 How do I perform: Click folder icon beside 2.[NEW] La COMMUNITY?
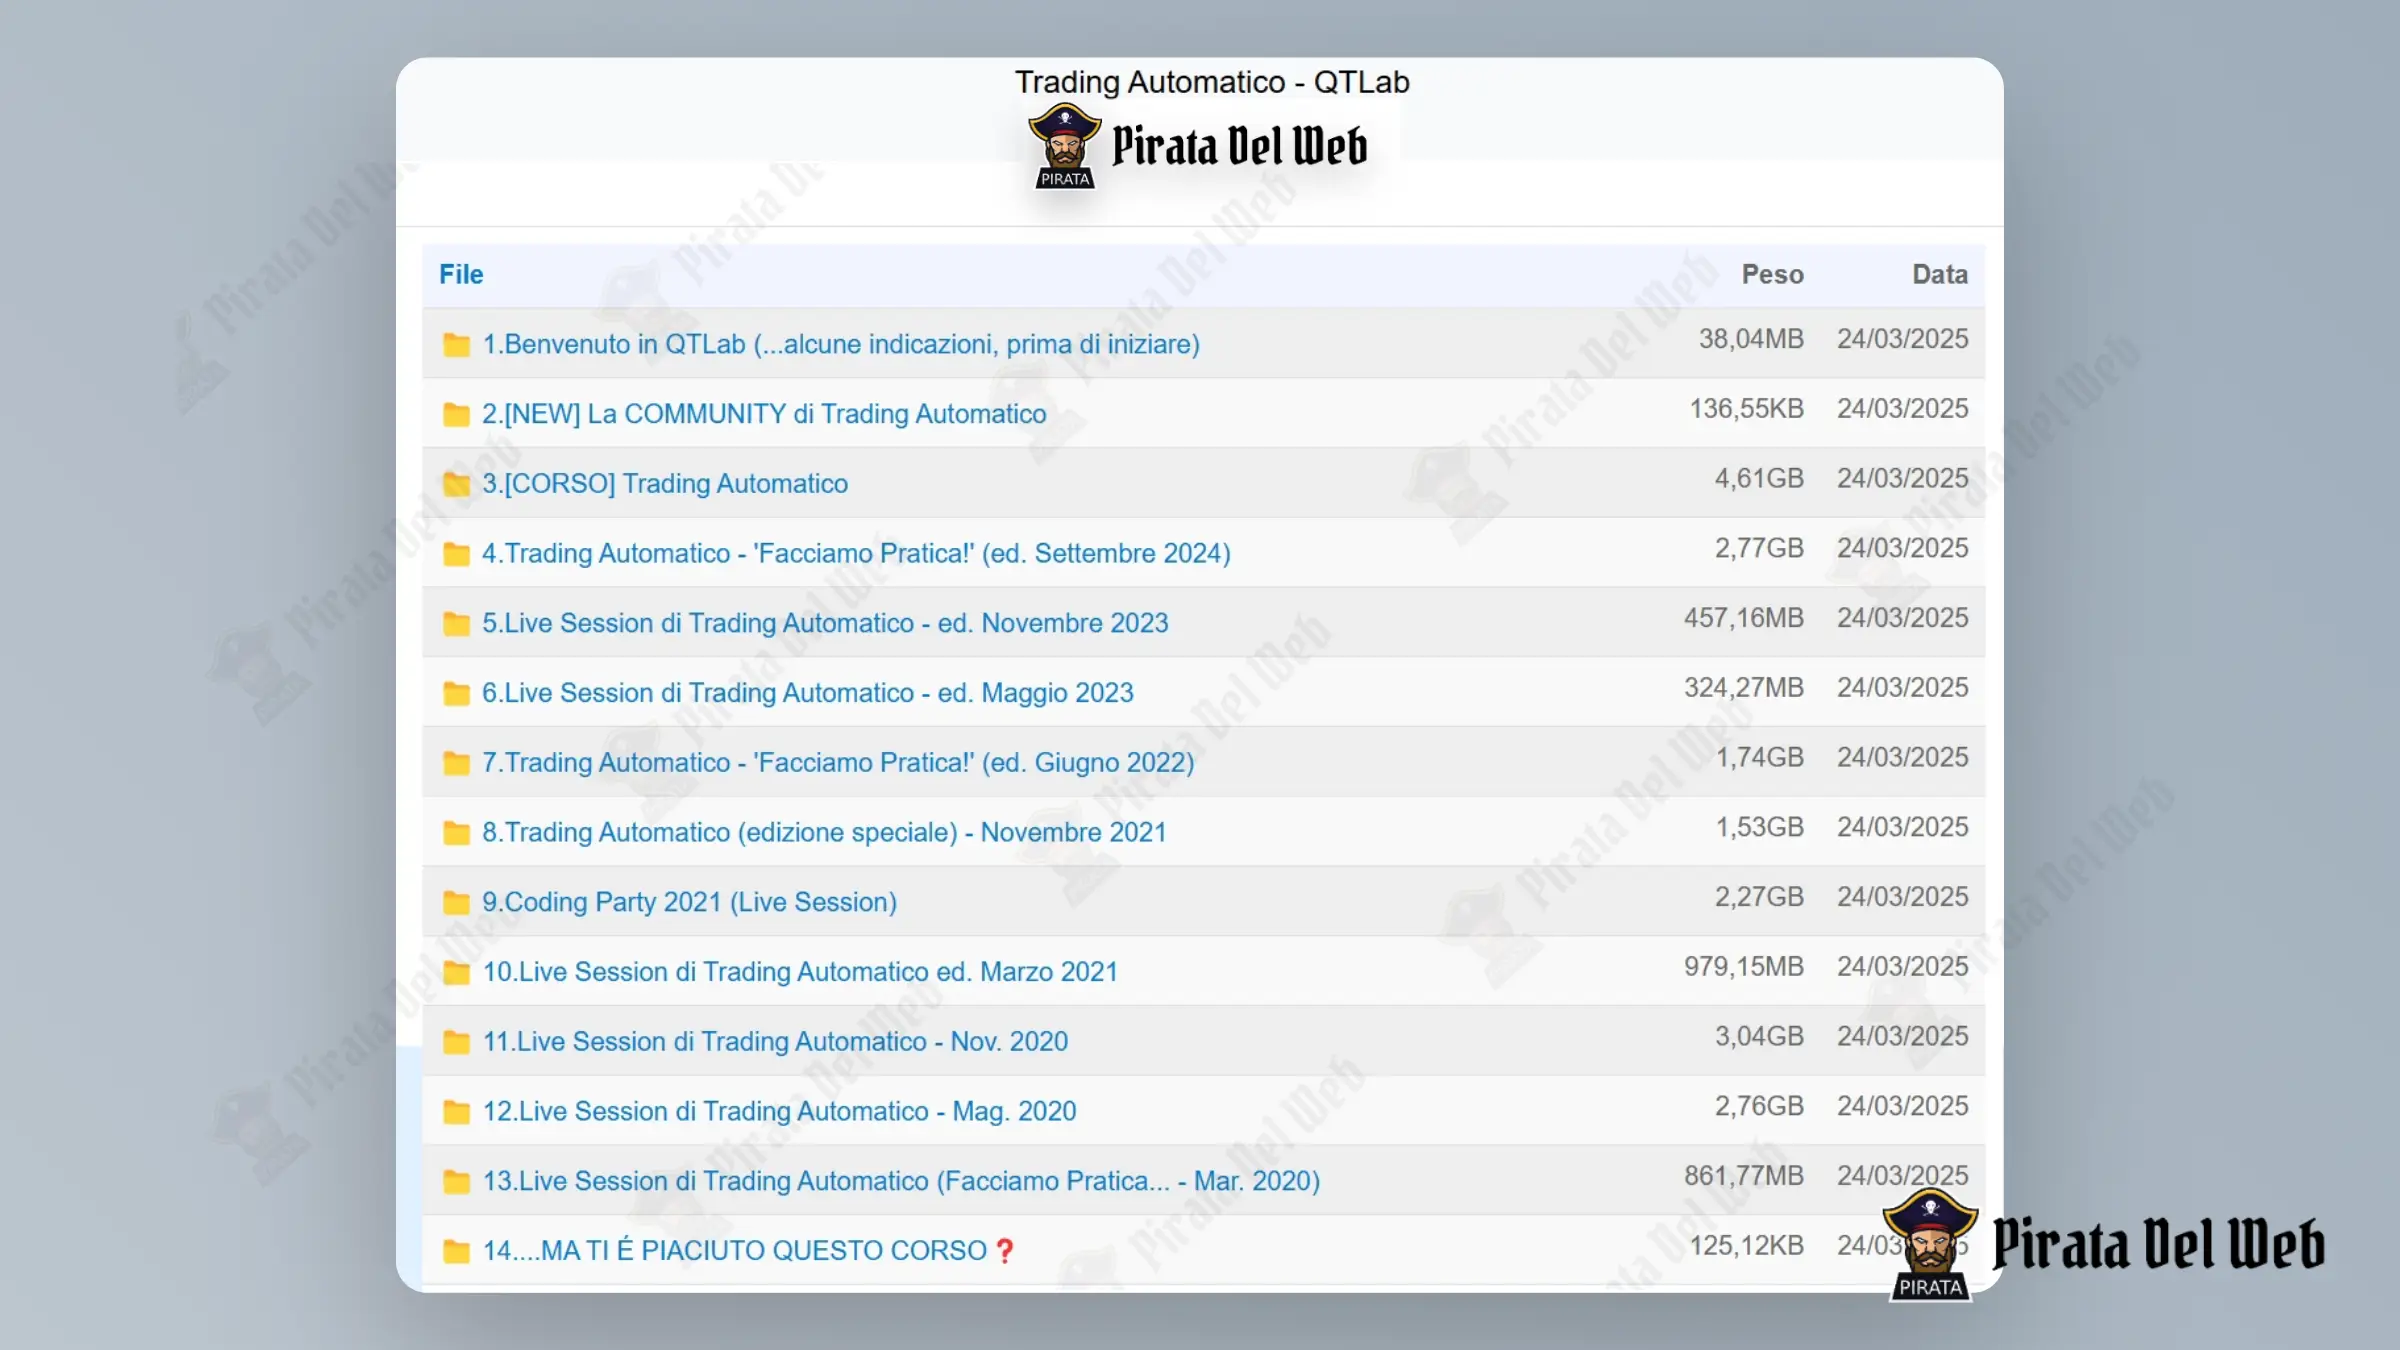click(x=456, y=414)
